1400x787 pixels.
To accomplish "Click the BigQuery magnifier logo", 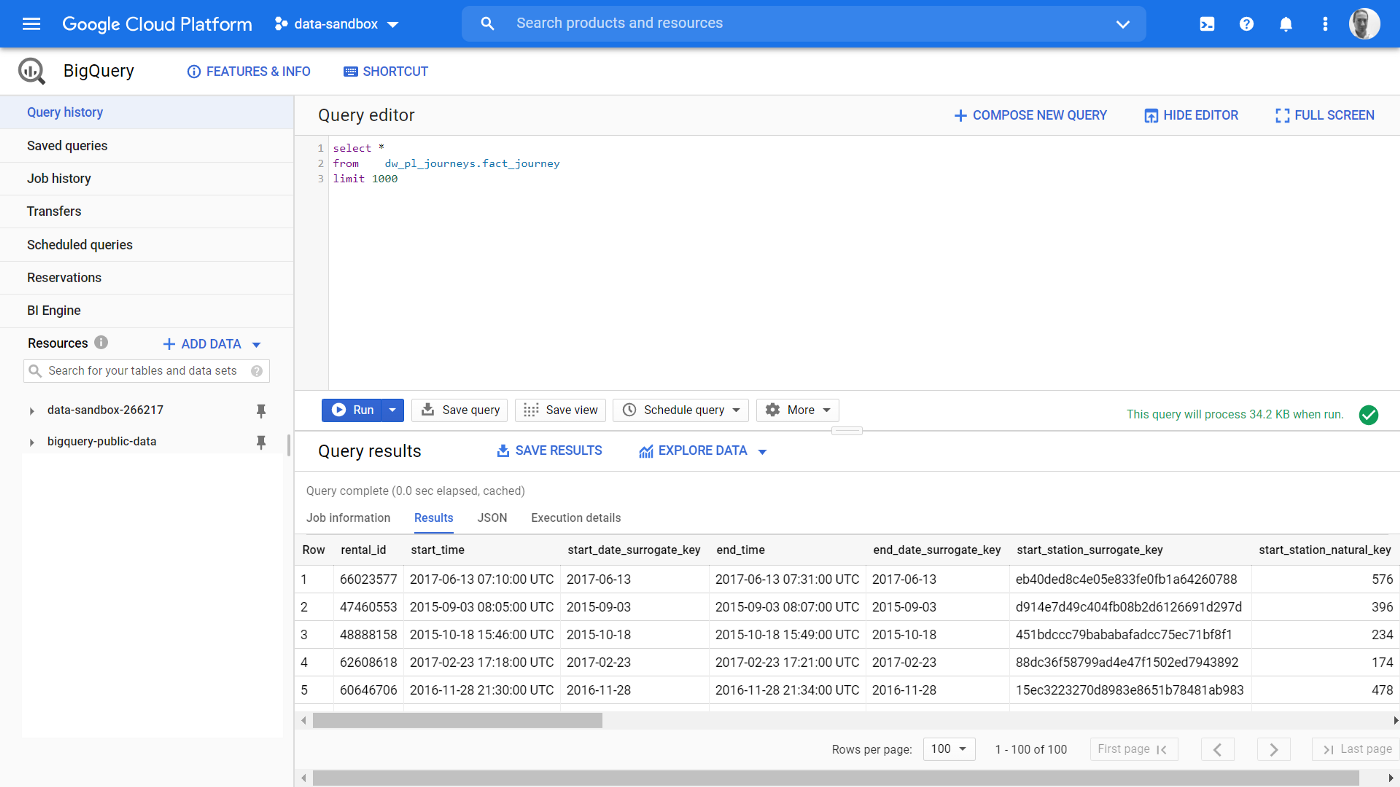I will (32, 71).
